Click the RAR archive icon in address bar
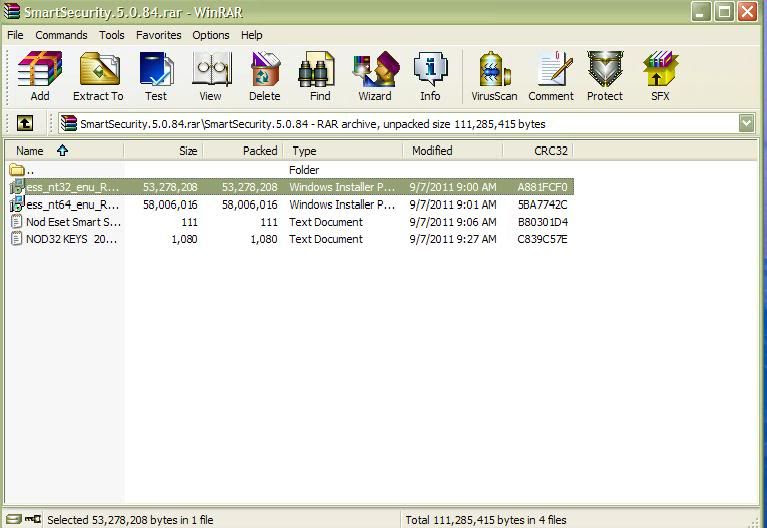This screenshot has width=767, height=528. (x=69, y=123)
